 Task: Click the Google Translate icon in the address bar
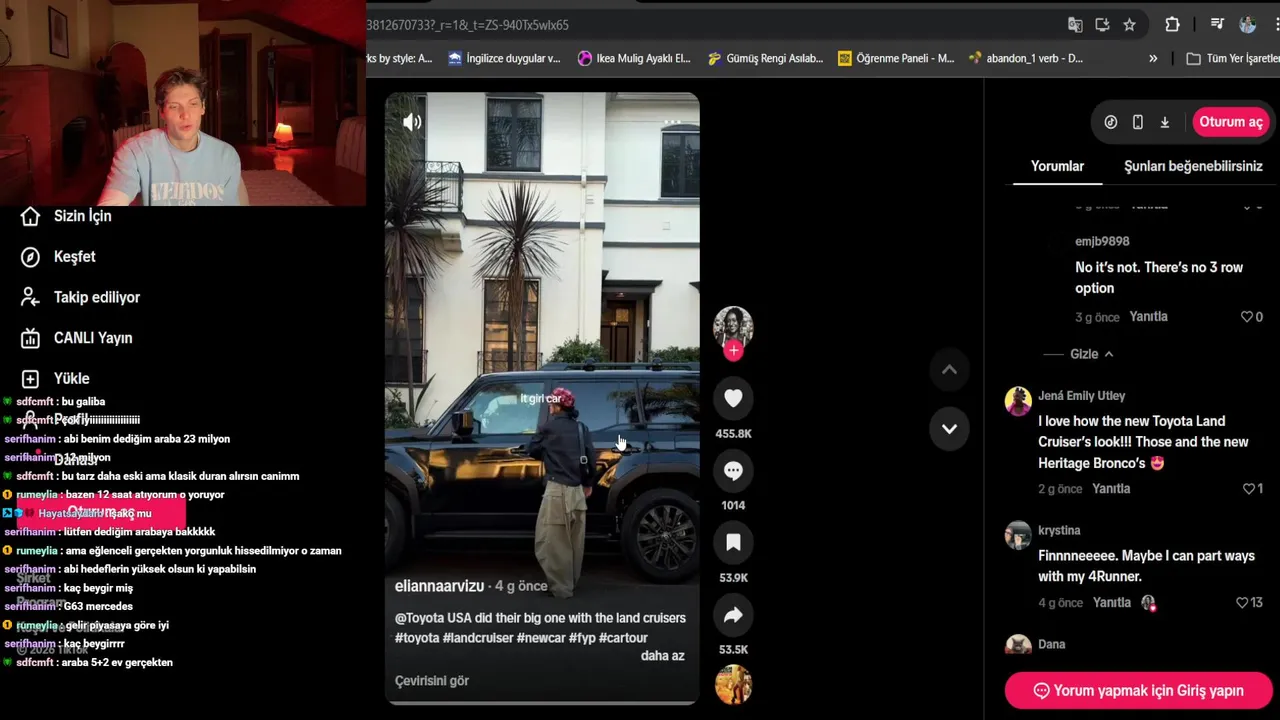1075,25
